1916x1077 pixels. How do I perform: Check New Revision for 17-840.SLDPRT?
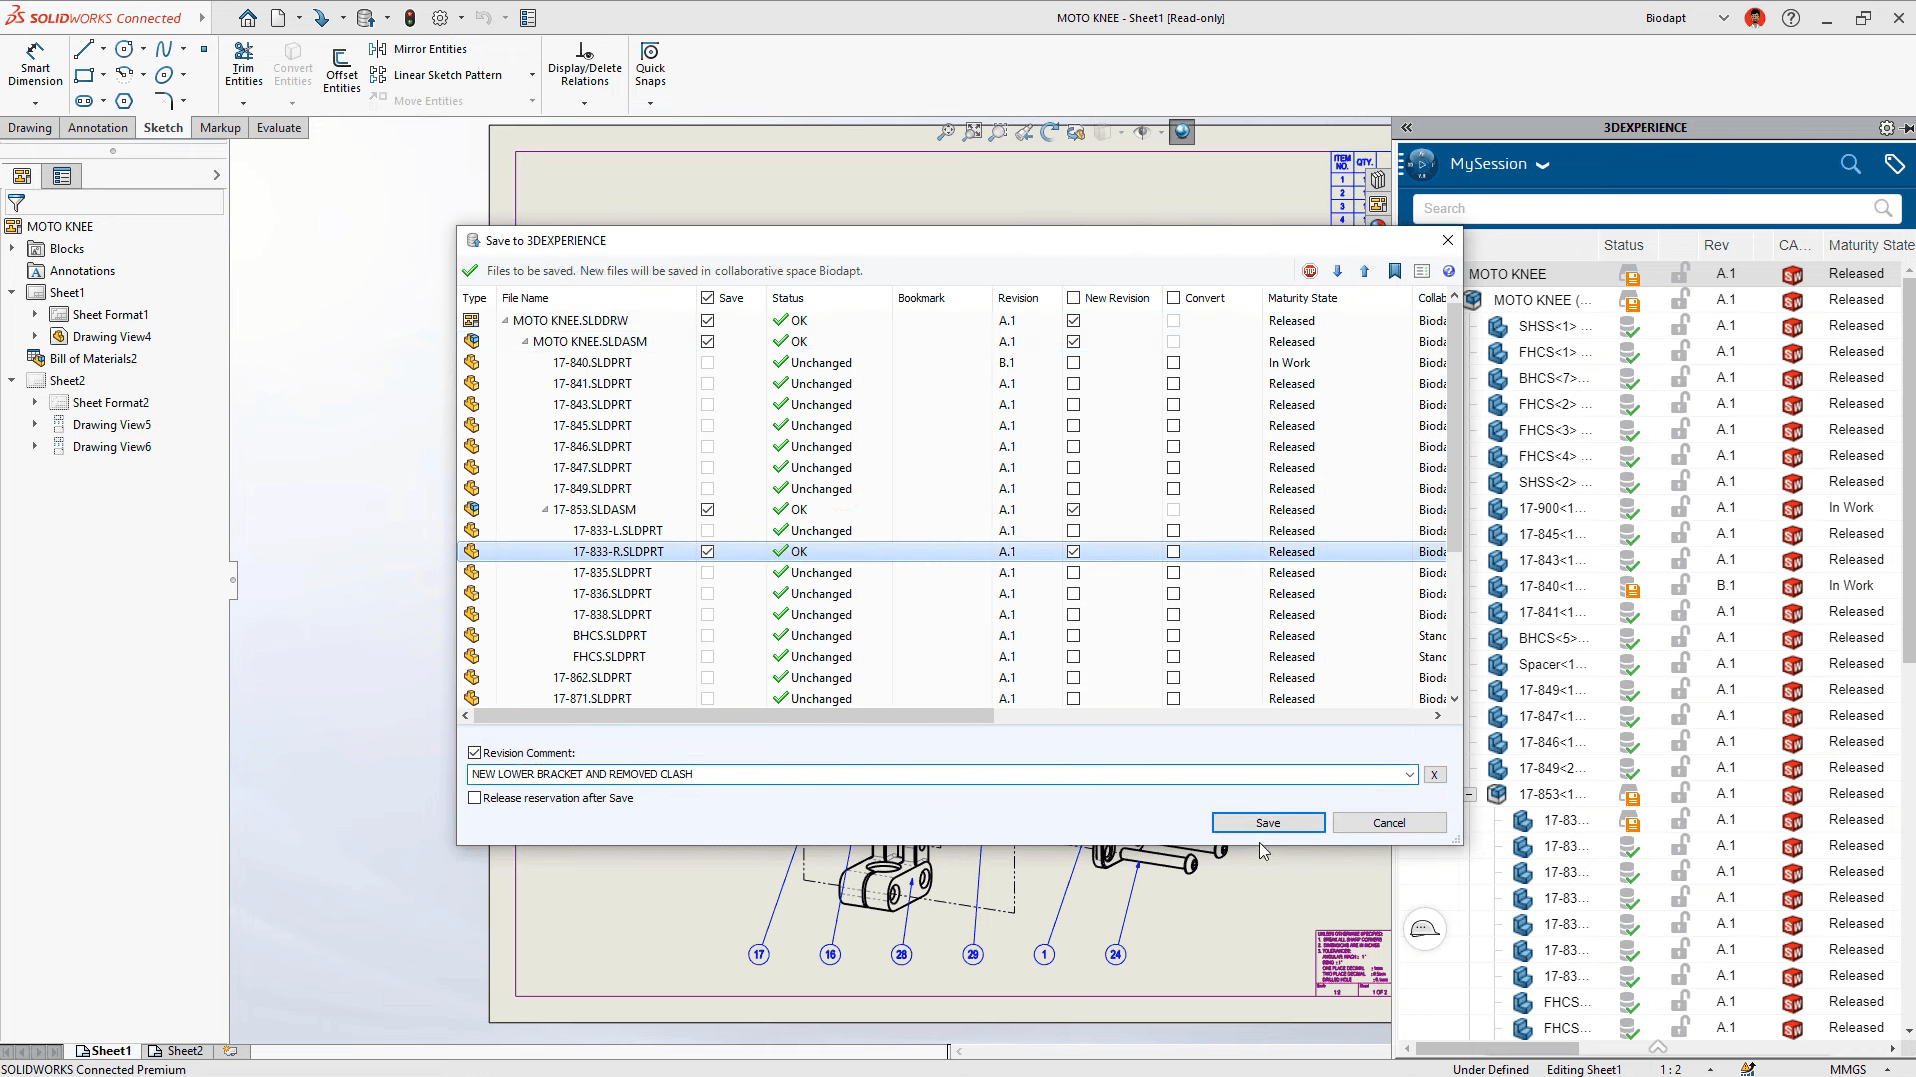tap(1073, 363)
